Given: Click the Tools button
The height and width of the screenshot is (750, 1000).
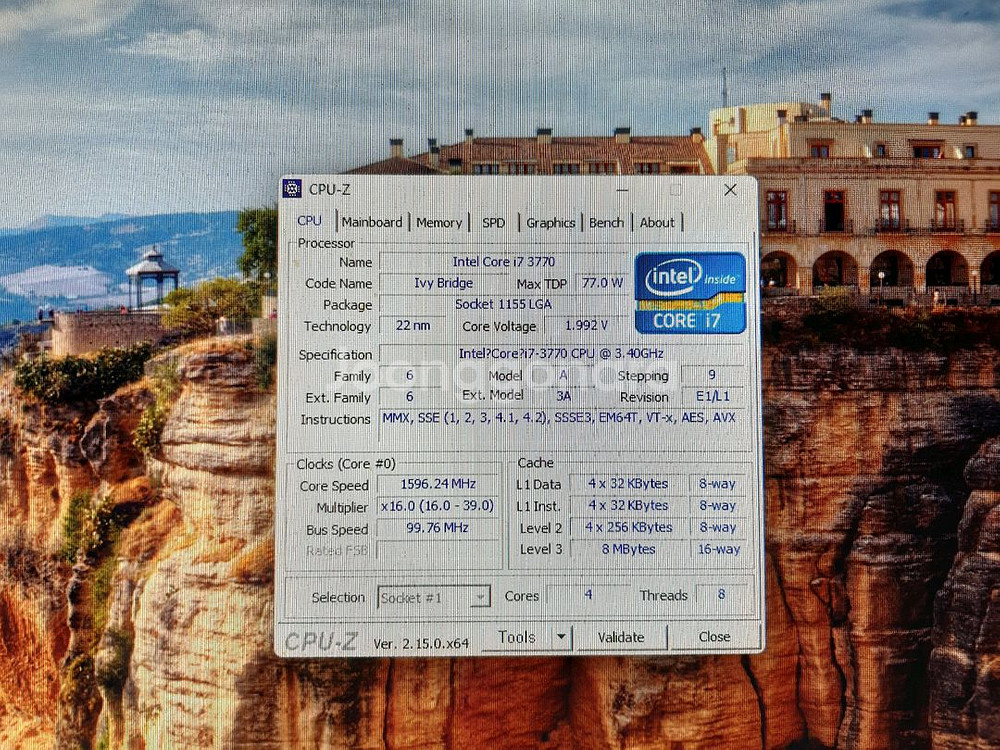Looking at the screenshot, I should coord(517,637).
